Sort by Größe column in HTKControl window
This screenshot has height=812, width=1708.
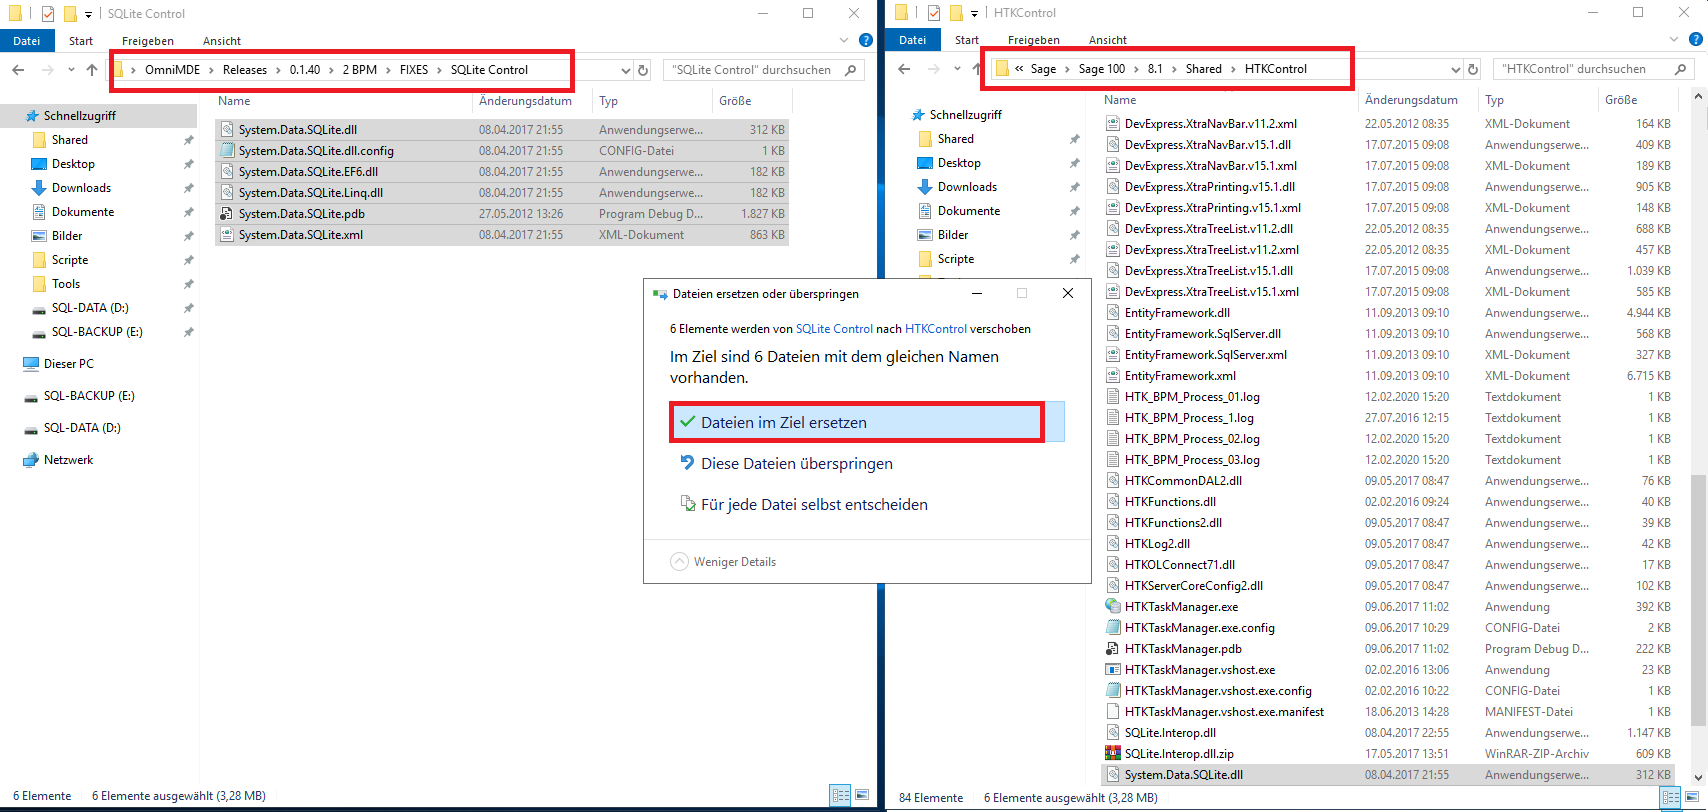click(1621, 100)
